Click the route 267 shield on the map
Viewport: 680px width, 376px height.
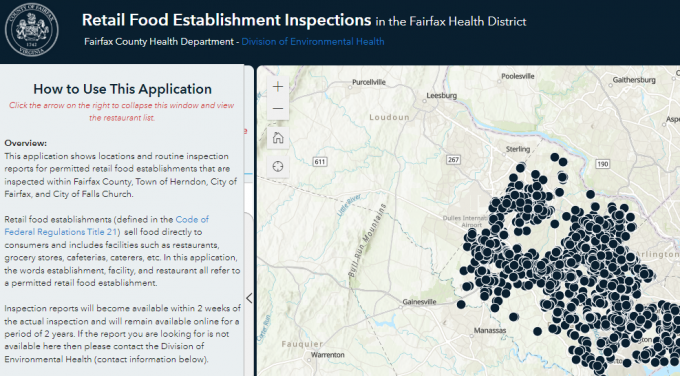click(453, 160)
